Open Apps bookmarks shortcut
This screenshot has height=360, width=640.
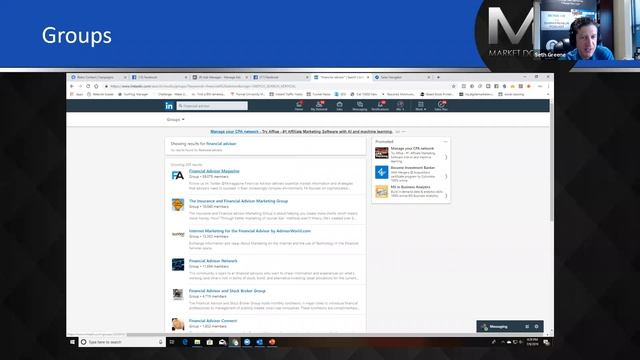click(77, 94)
